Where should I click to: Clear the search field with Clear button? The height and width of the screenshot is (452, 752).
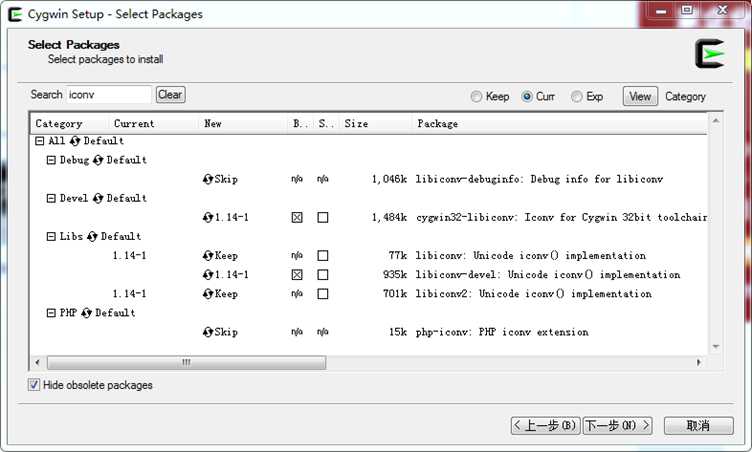click(x=170, y=95)
